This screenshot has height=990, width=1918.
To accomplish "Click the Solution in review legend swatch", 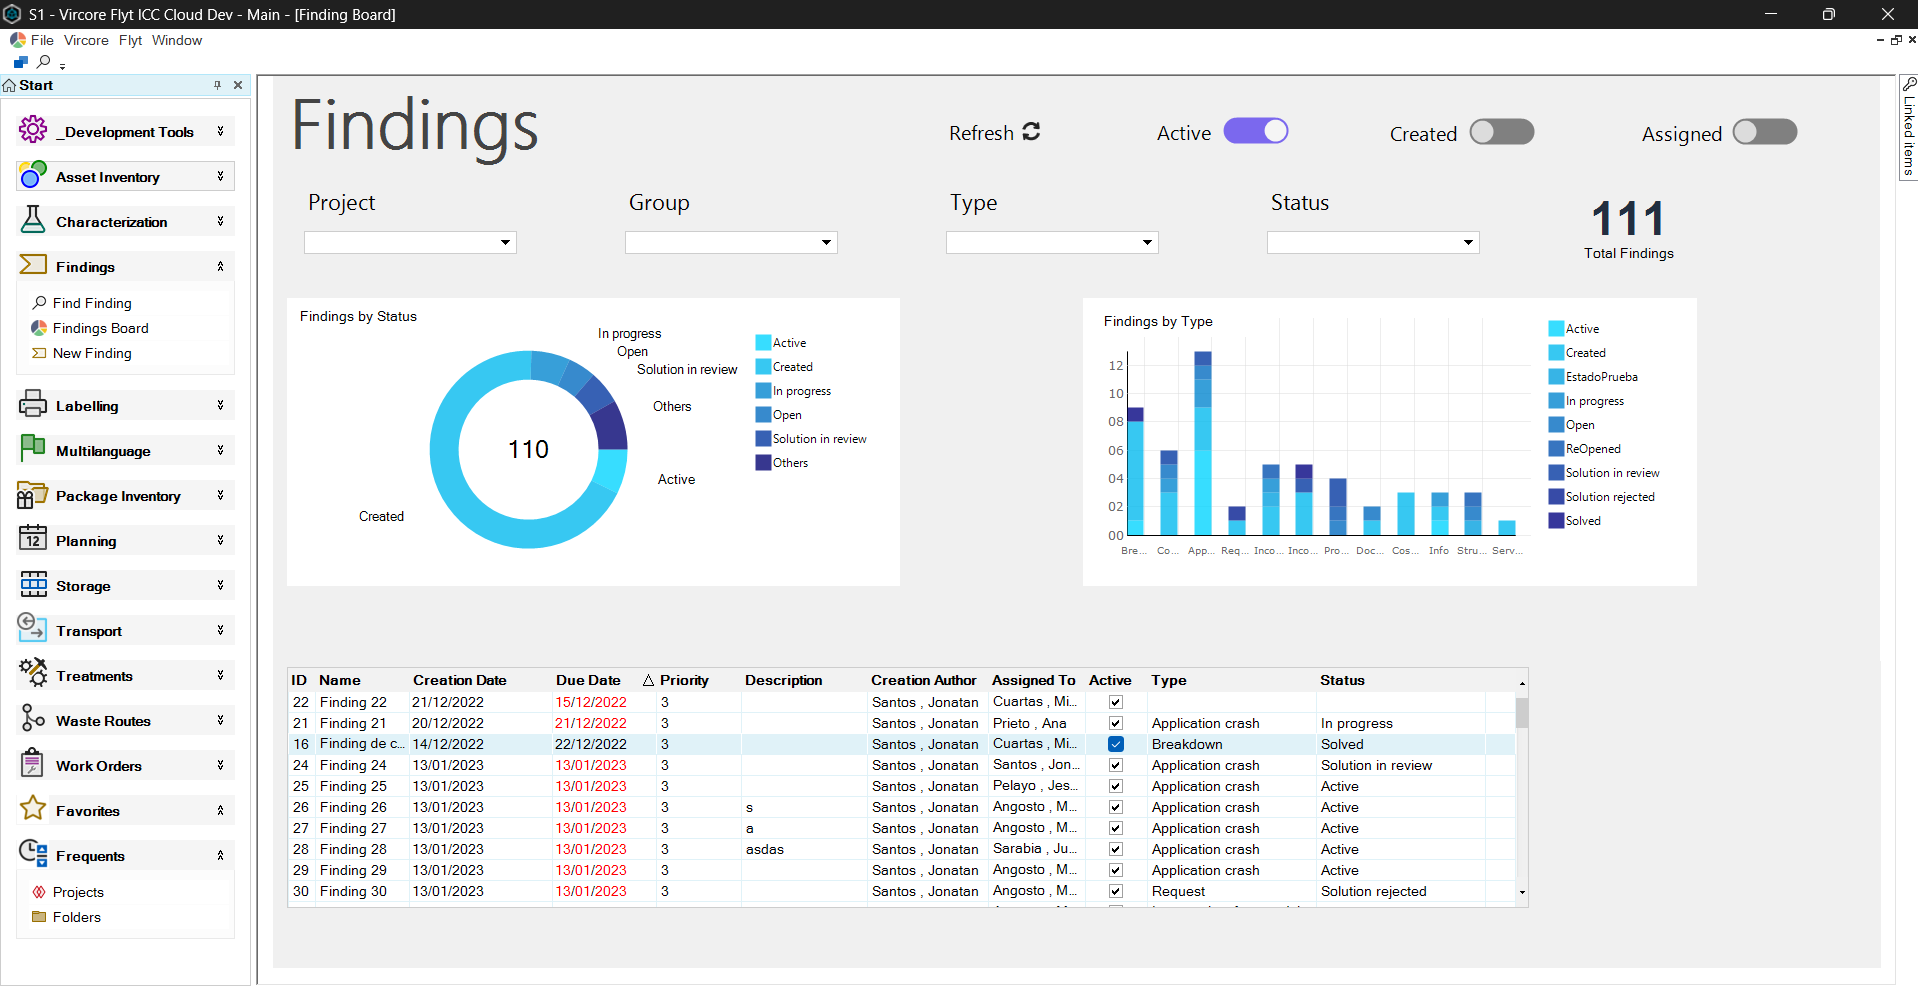I will 763,439.
